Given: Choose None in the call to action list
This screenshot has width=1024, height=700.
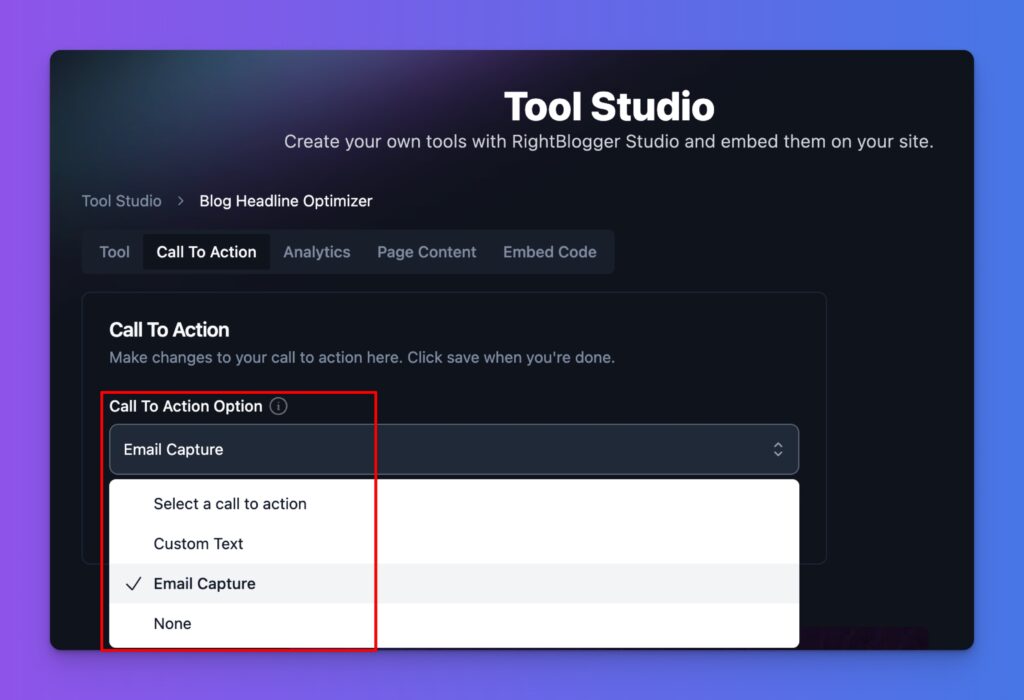Looking at the screenshot, I should tap(172, 623).
